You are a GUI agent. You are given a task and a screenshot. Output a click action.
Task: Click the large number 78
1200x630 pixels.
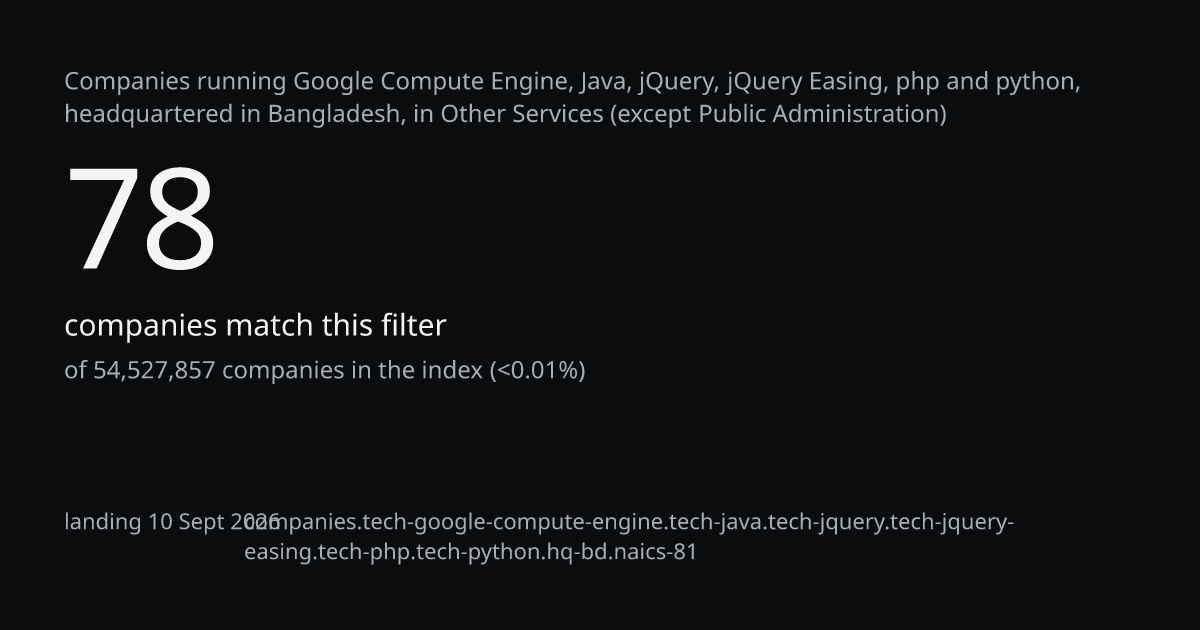coord(140,219)
